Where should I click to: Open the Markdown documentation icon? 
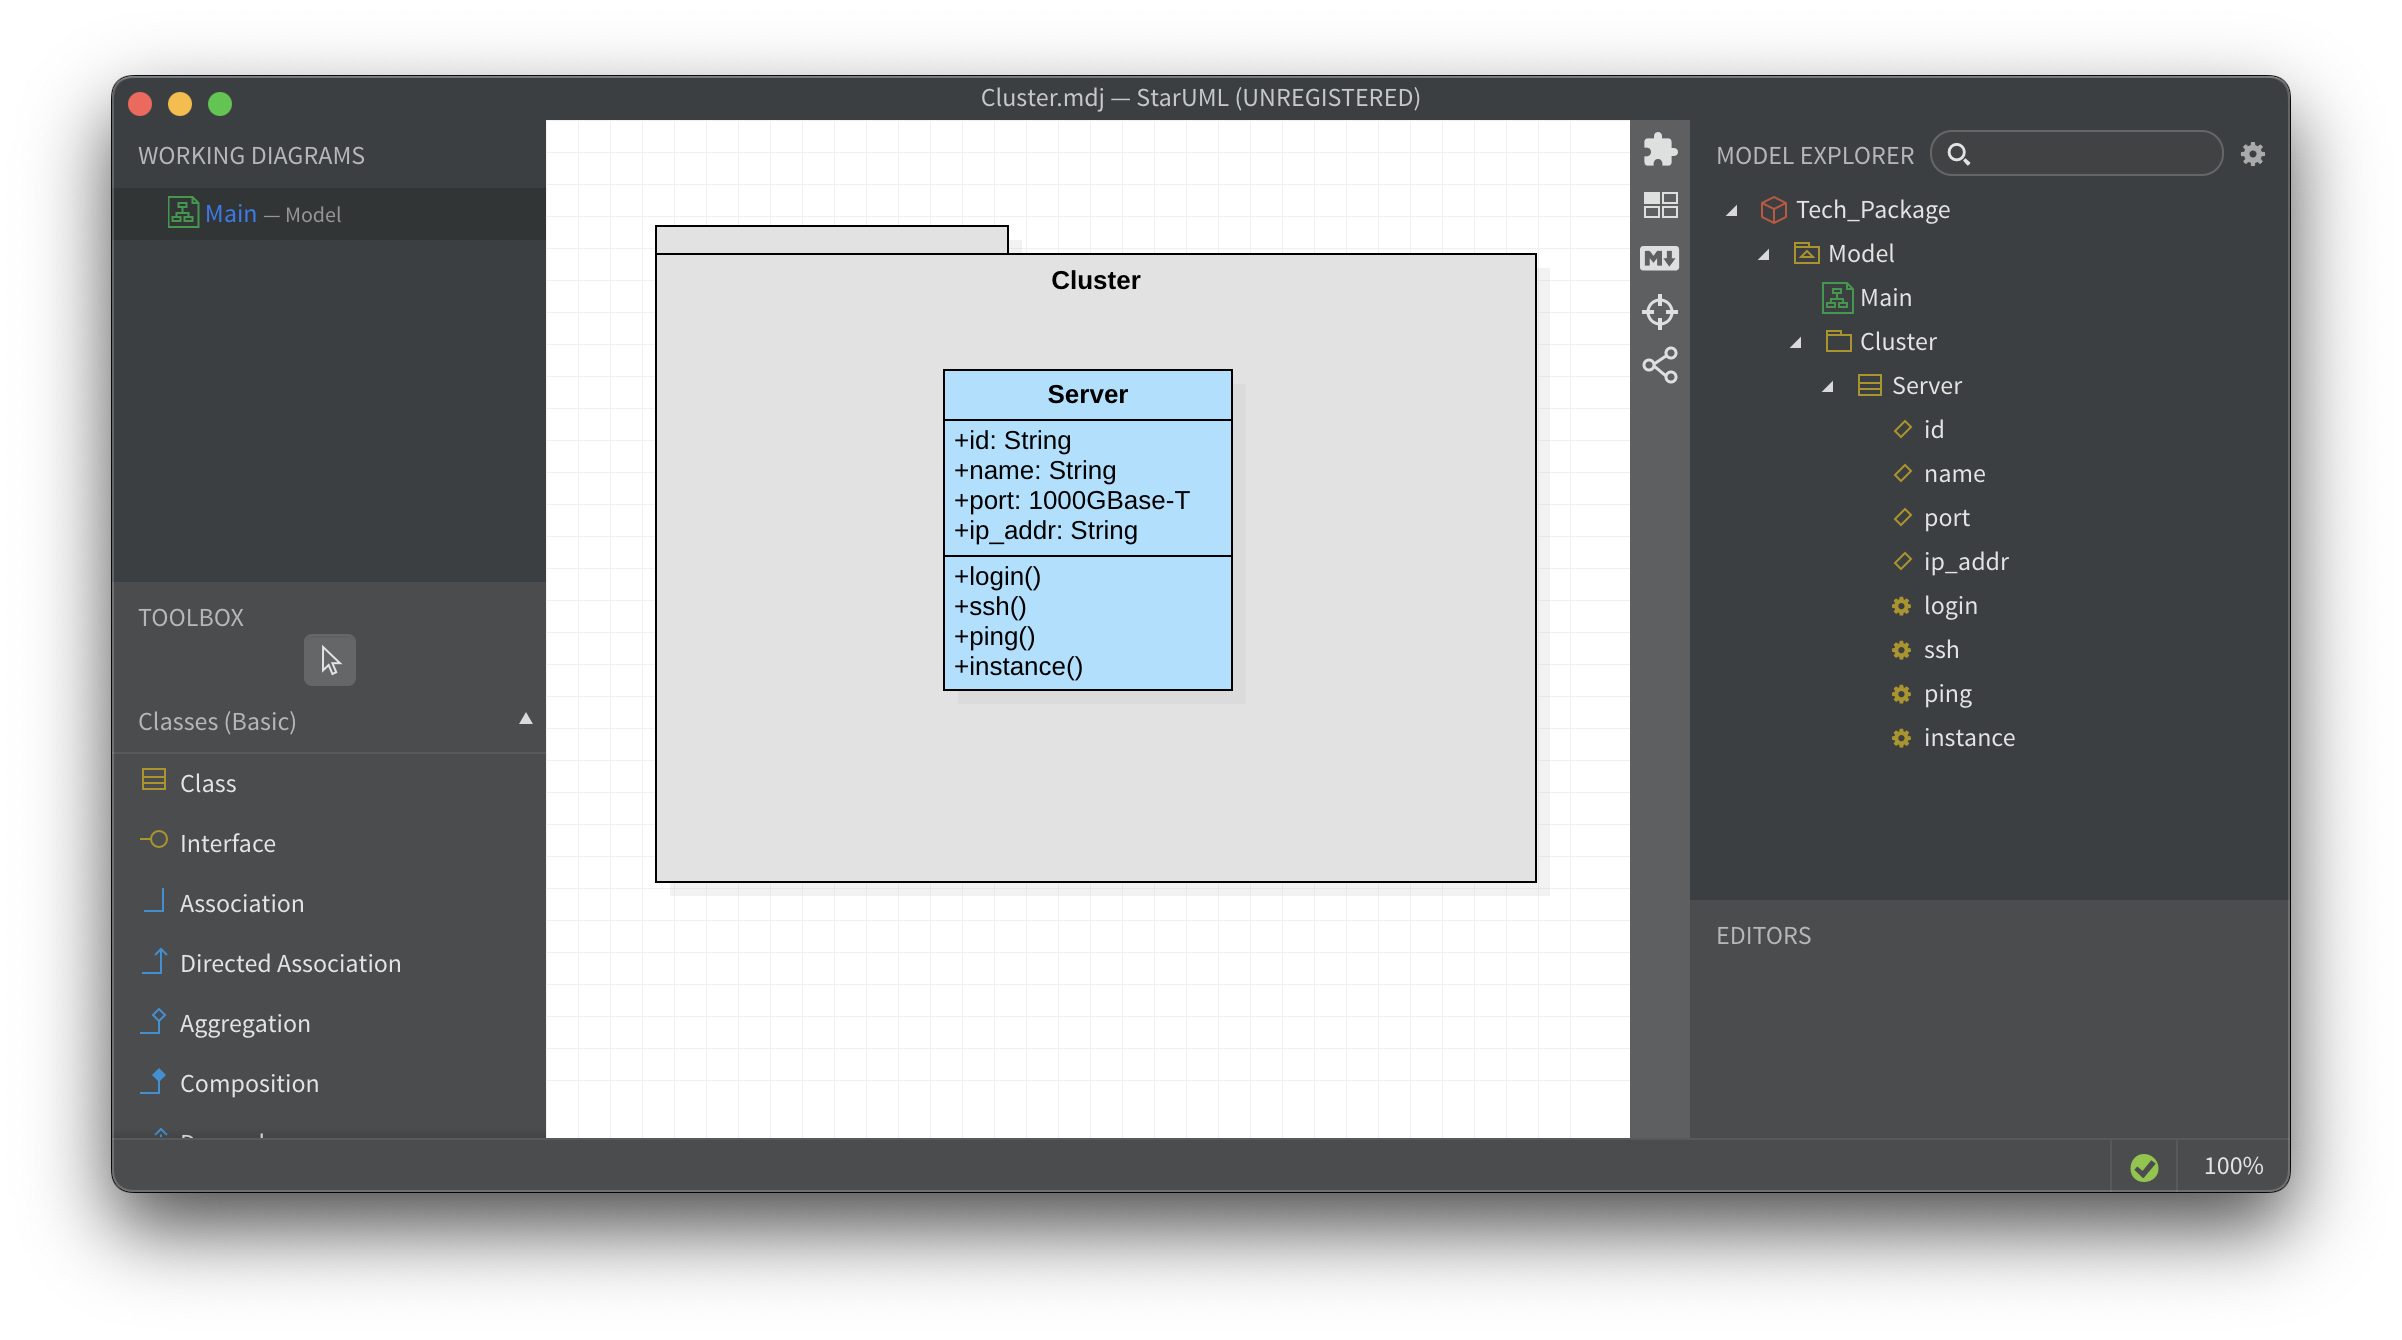(x=1660, y=258)
